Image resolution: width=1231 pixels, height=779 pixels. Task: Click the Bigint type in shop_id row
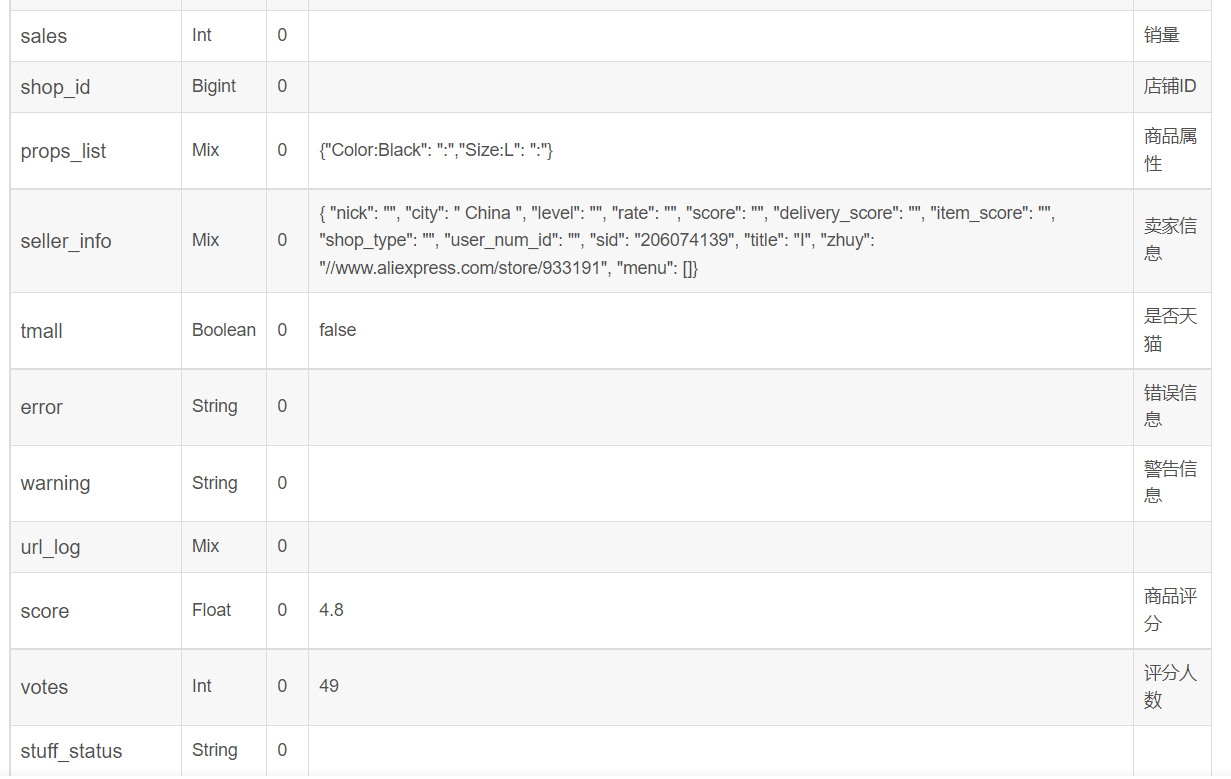214,86
